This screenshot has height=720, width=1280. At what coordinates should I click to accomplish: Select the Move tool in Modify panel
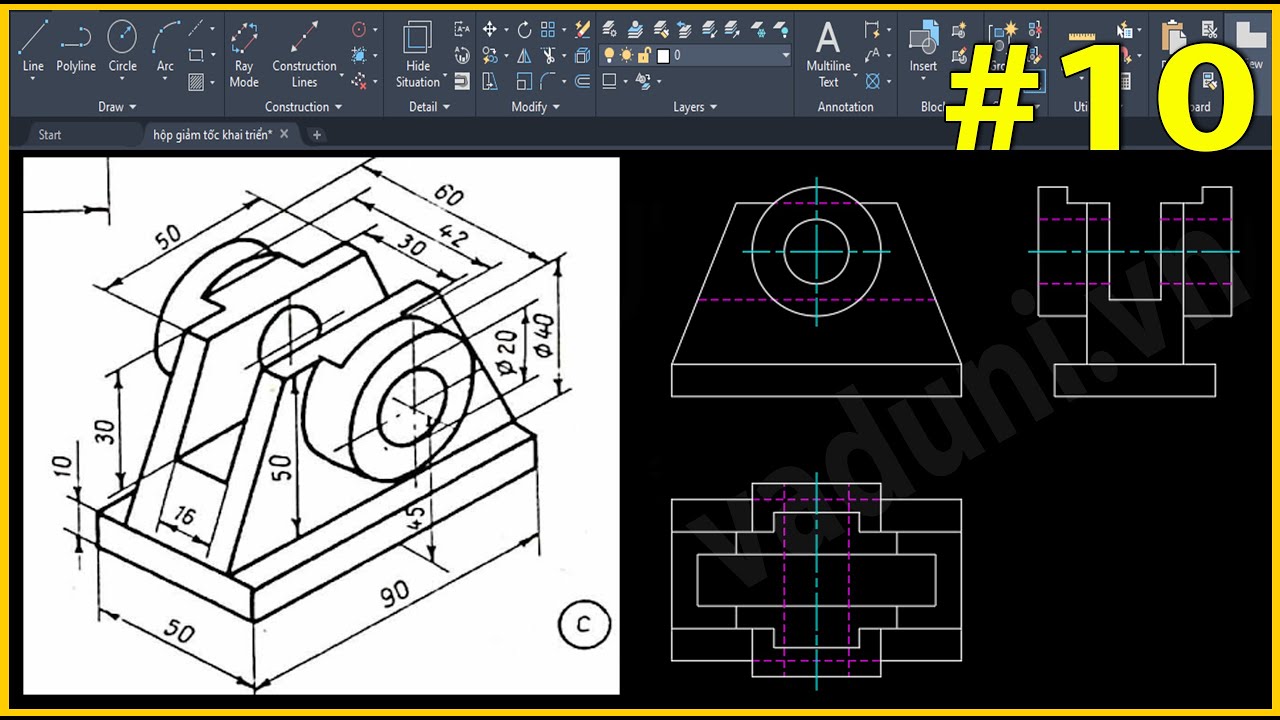[x=489, y=29]
